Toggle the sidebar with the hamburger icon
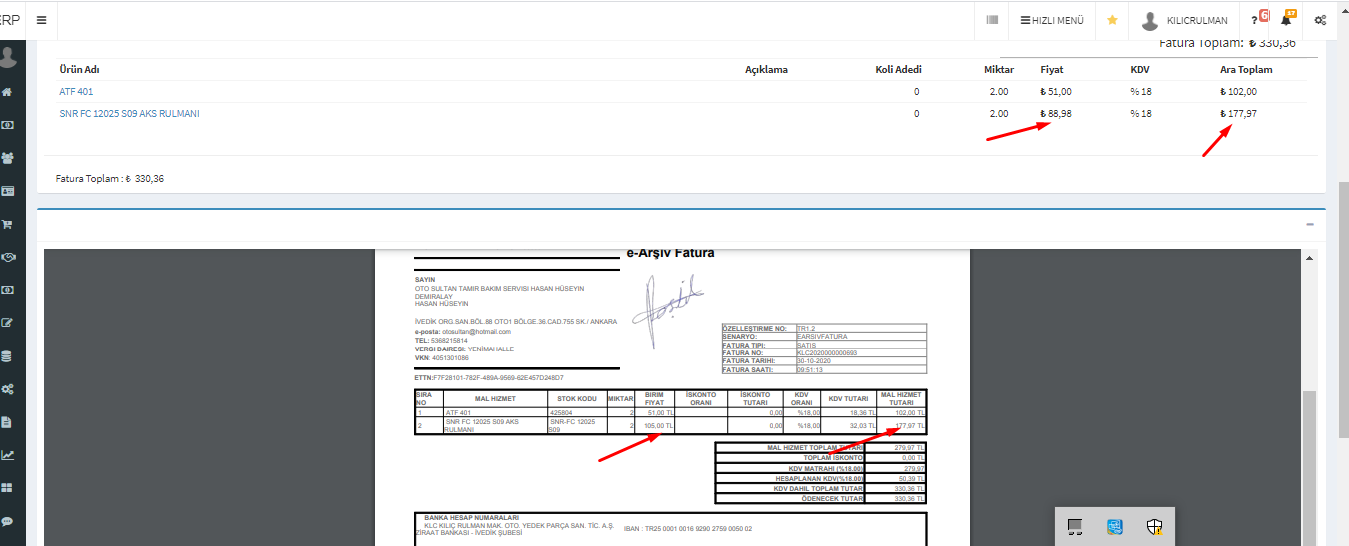This screenshot has height=546, width=1349. point(41,20)
